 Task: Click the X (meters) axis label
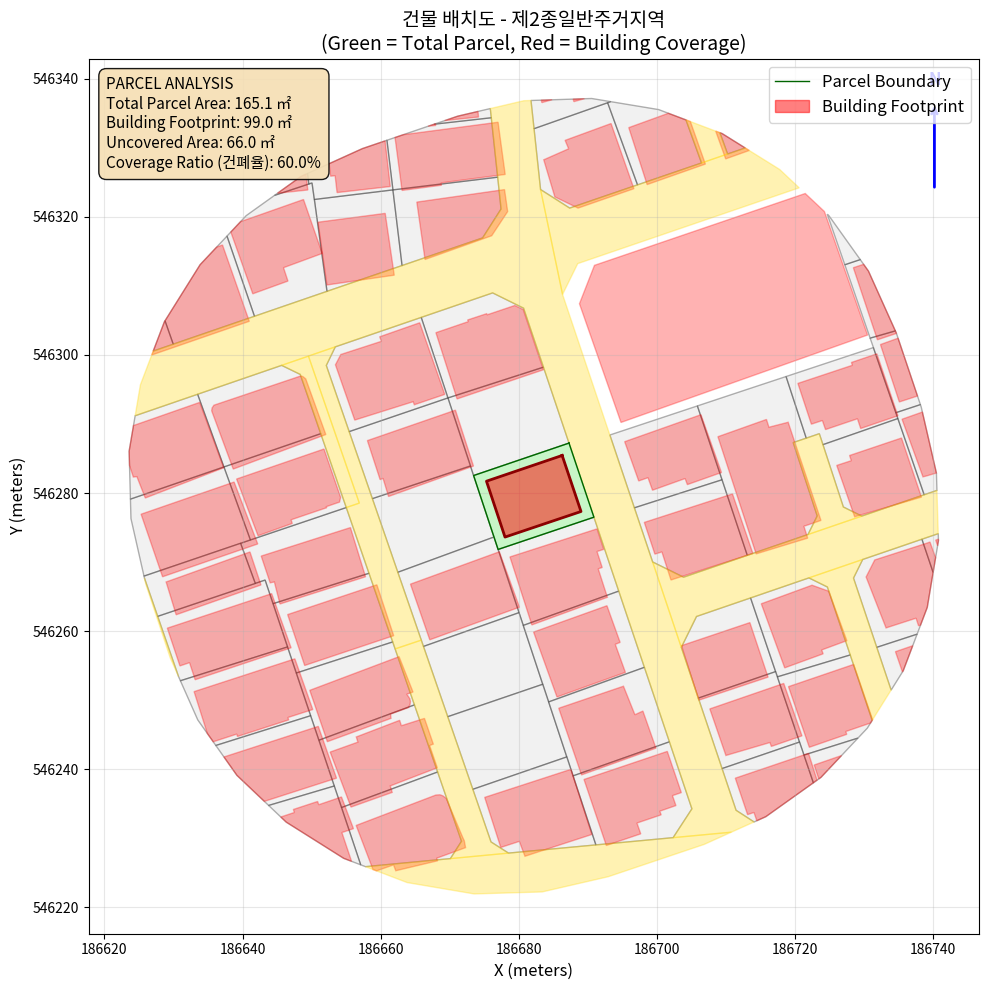click(532, 970)
